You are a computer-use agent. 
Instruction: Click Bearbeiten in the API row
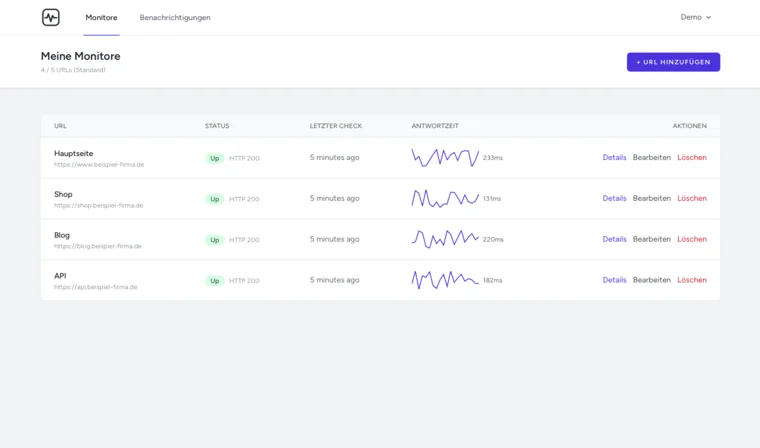coord(651,280)
